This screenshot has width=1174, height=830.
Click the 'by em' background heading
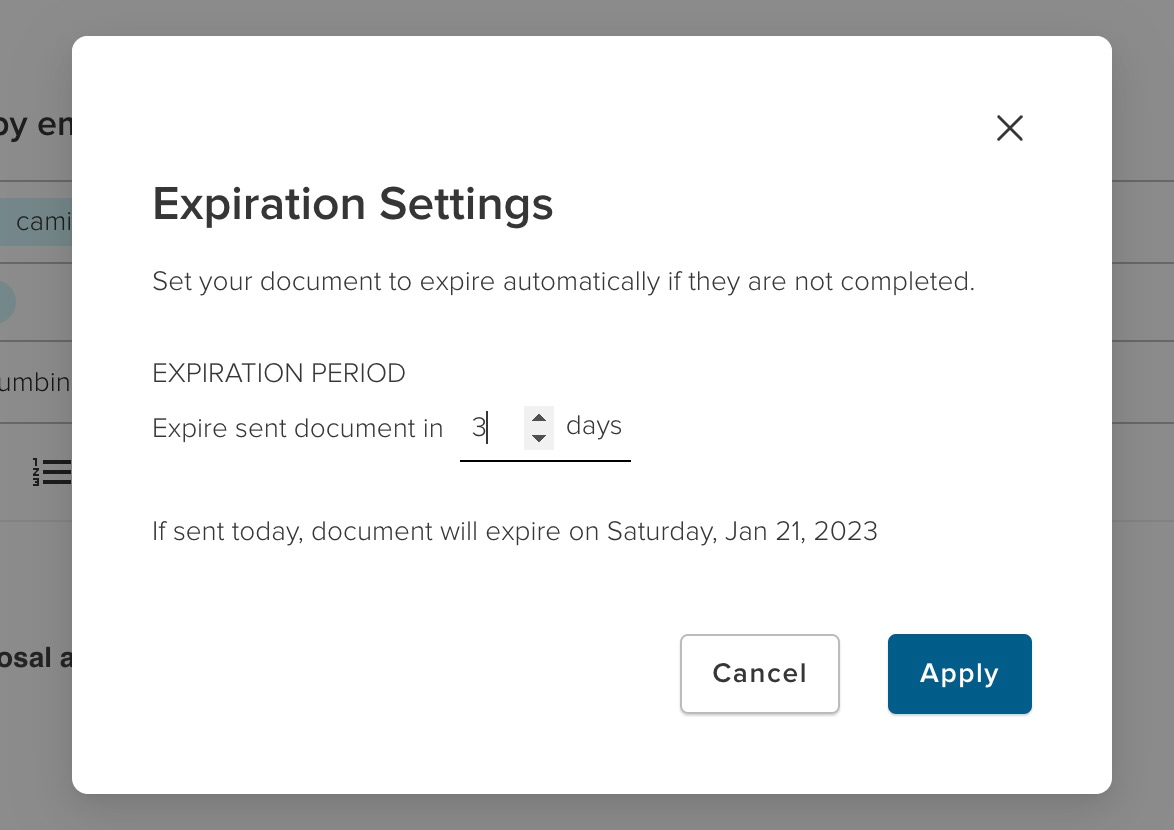click(36, 126)
